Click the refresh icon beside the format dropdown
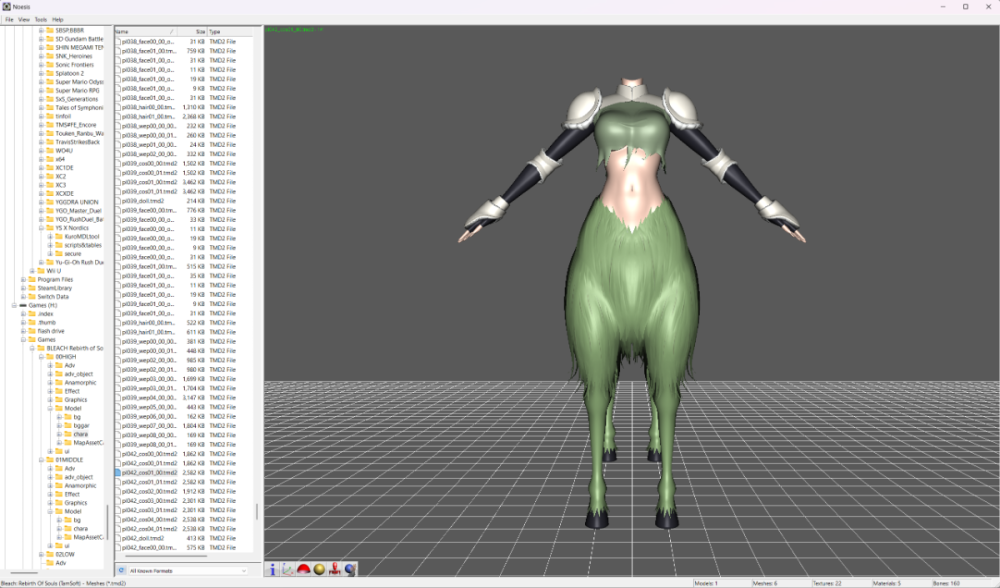 tap(121, 570)
